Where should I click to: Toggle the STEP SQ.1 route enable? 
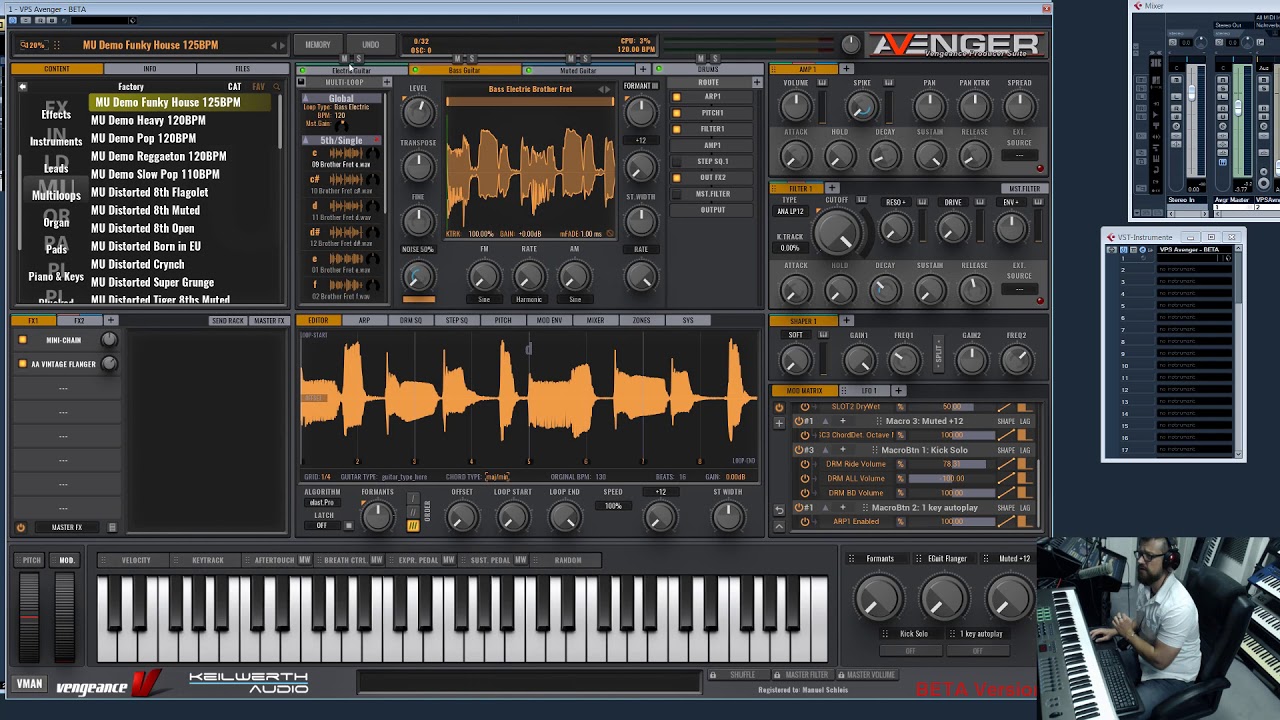pos(676,161)
